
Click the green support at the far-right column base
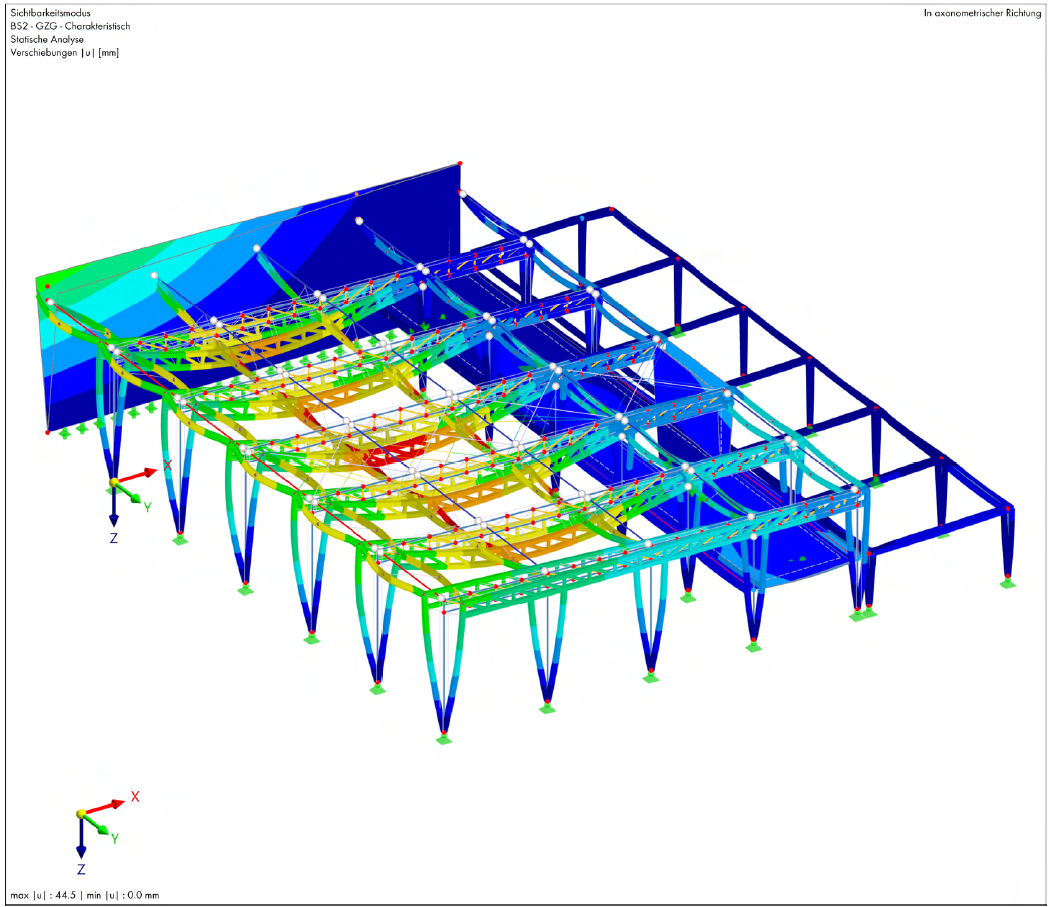click(x=1008, y=582)
